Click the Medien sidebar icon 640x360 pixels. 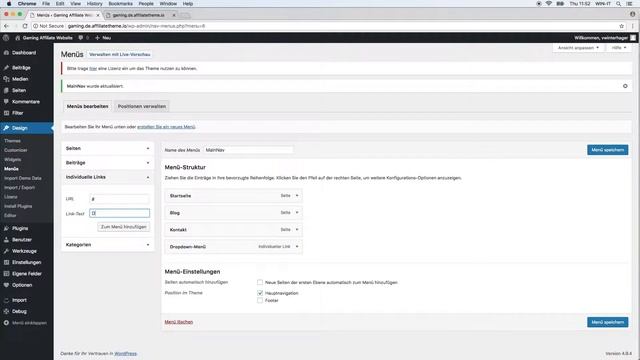pos(6,79)
